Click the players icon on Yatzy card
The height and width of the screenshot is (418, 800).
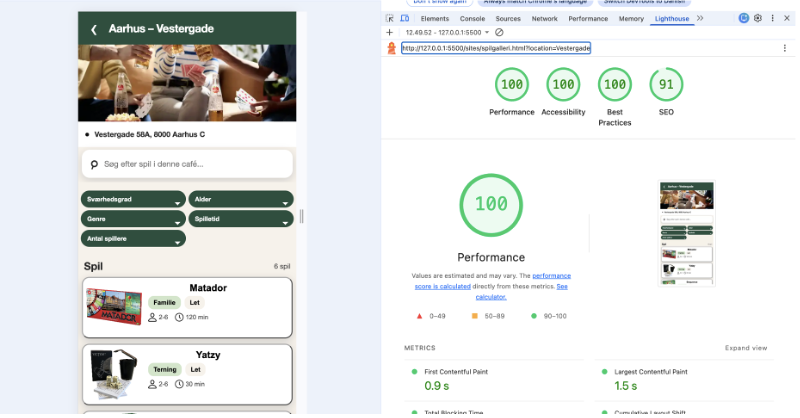point(152,384)
